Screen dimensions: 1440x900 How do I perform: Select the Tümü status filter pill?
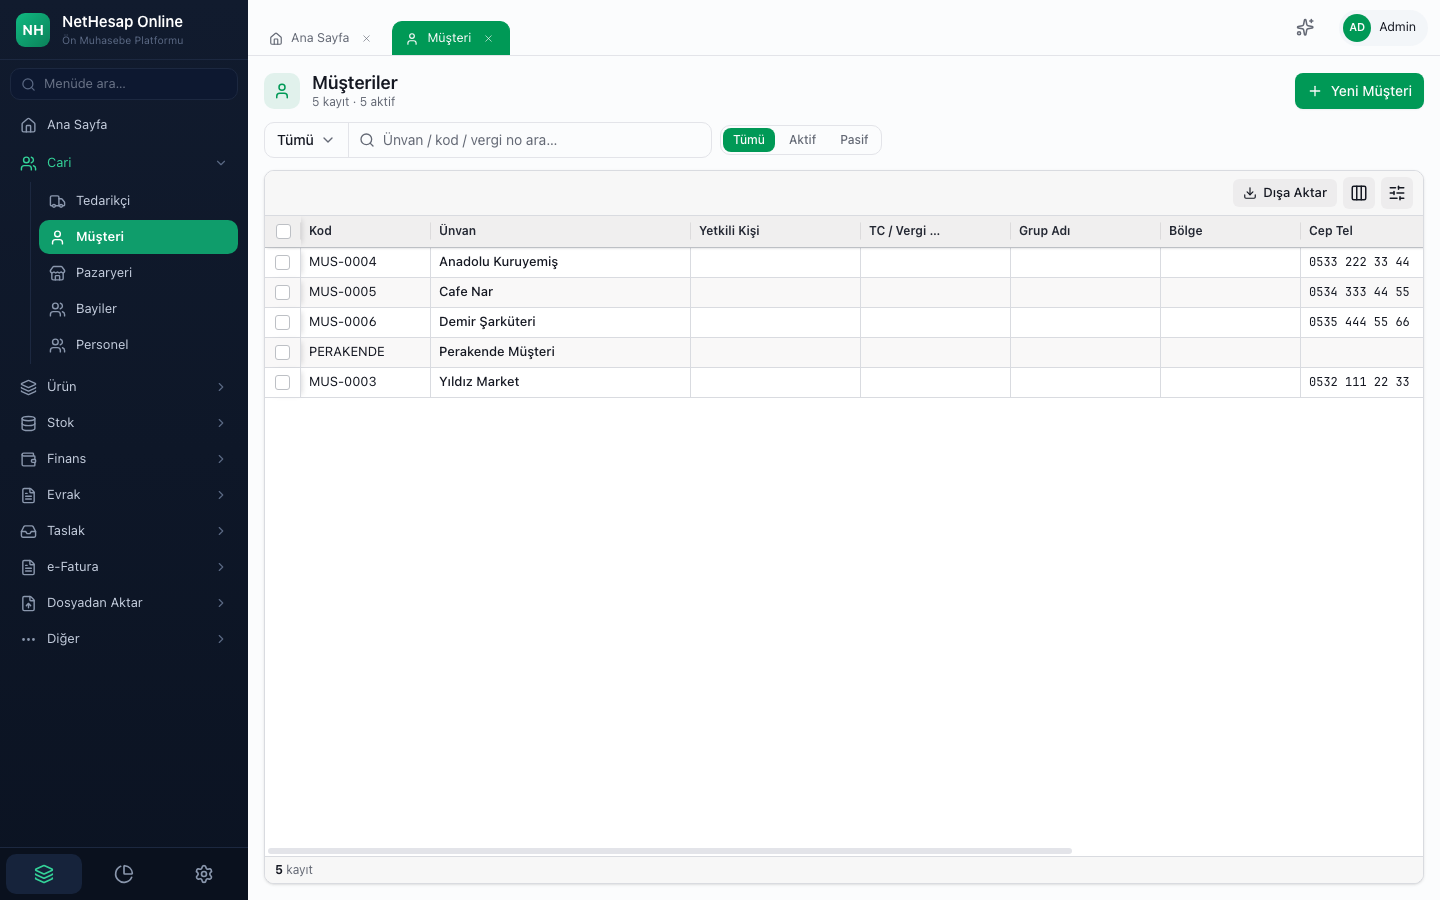[749, 140]
